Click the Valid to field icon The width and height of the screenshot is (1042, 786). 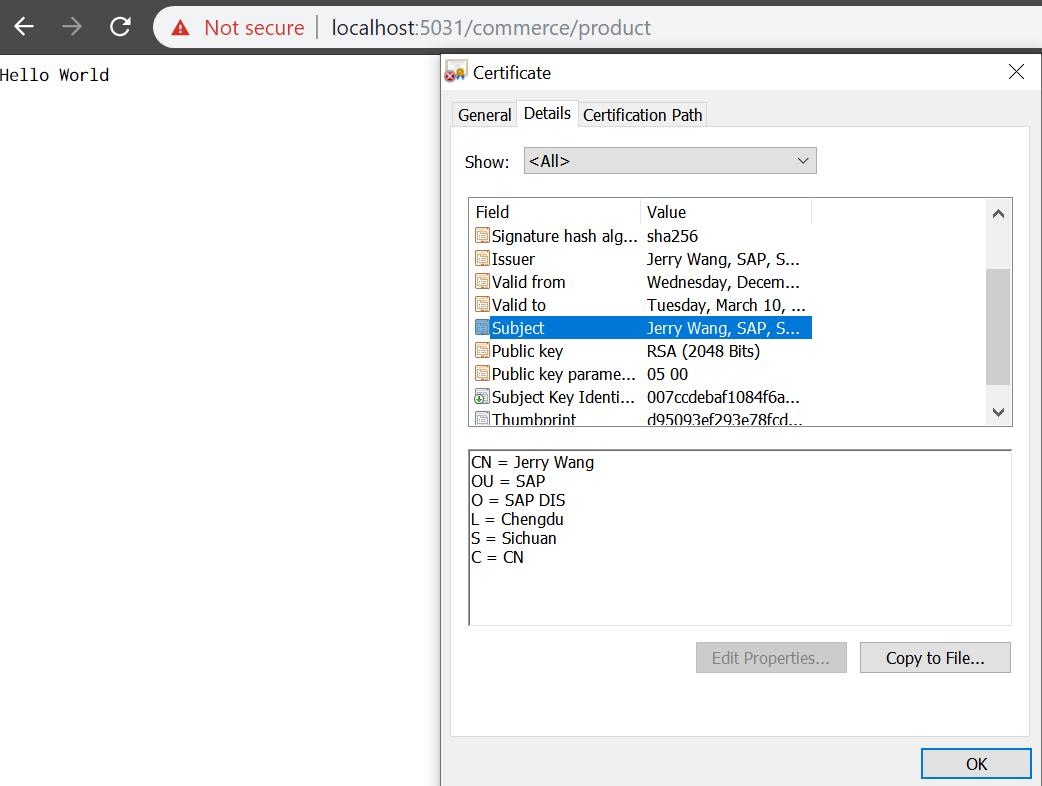tap(482, 305)
